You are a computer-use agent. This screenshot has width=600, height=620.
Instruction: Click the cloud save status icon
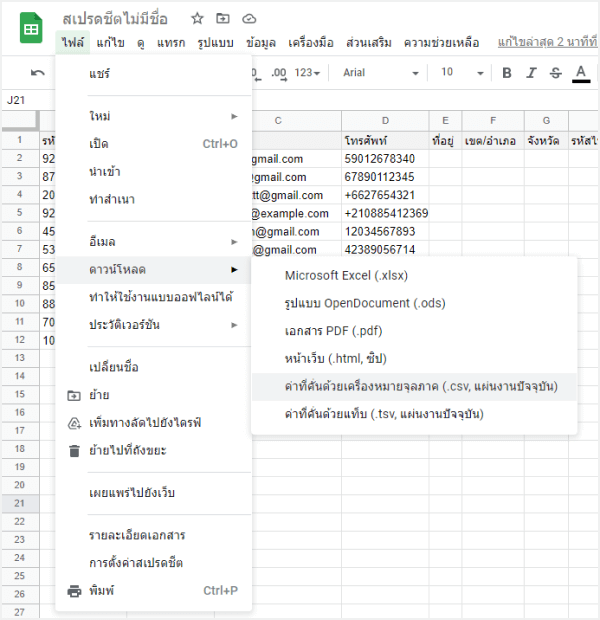249,19
